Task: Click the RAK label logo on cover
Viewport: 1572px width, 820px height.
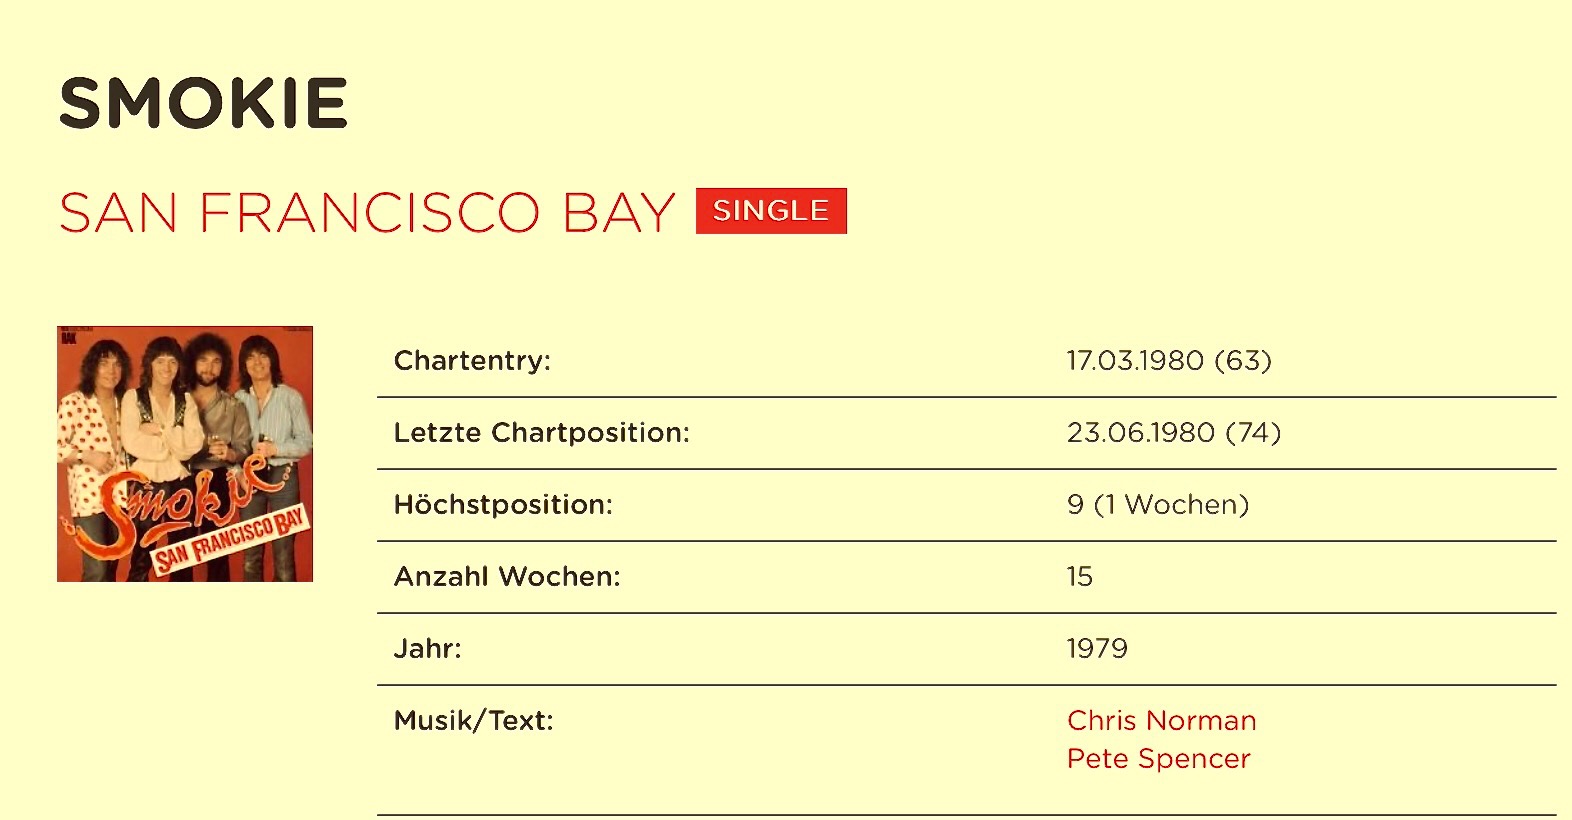Action: tap(68, 338)
